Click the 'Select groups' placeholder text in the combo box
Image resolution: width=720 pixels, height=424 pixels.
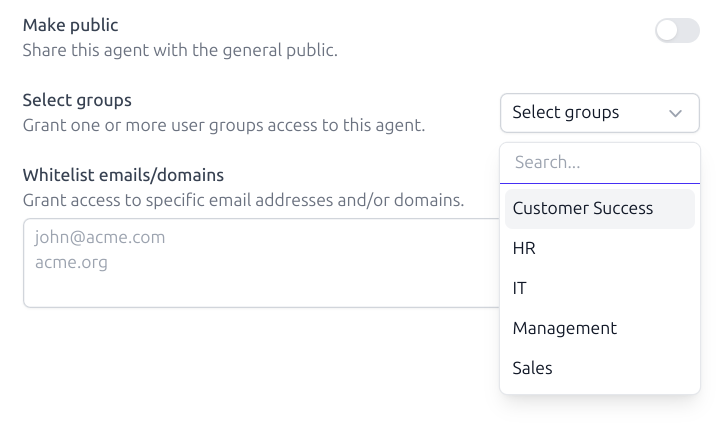coord(566,113)
